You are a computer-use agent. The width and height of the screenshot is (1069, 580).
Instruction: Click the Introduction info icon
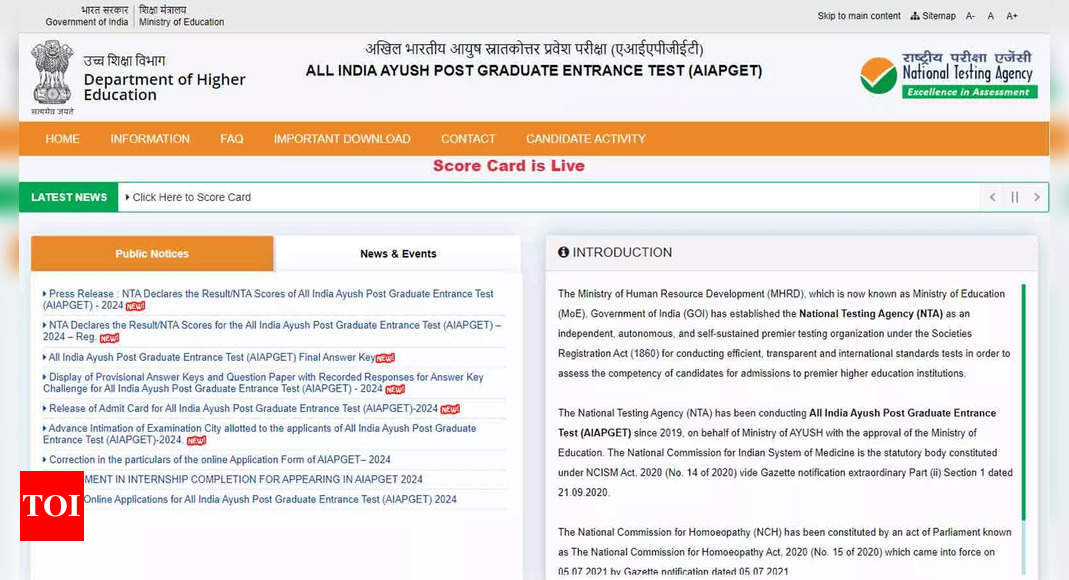(x=563, y=252)
